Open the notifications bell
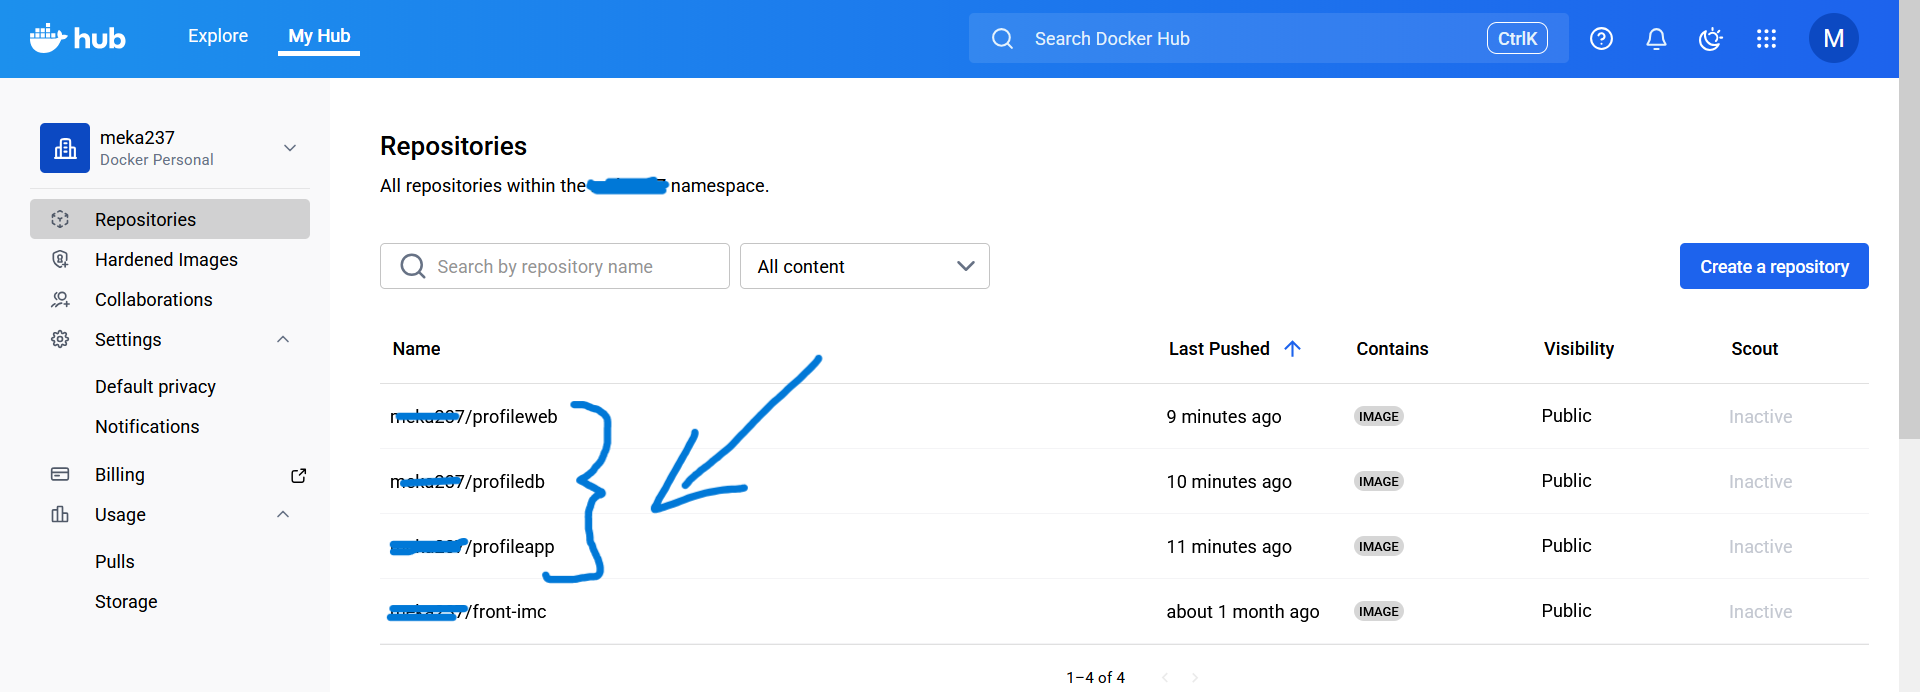Screen dimensions: 1920x692 coord(1656,39)
